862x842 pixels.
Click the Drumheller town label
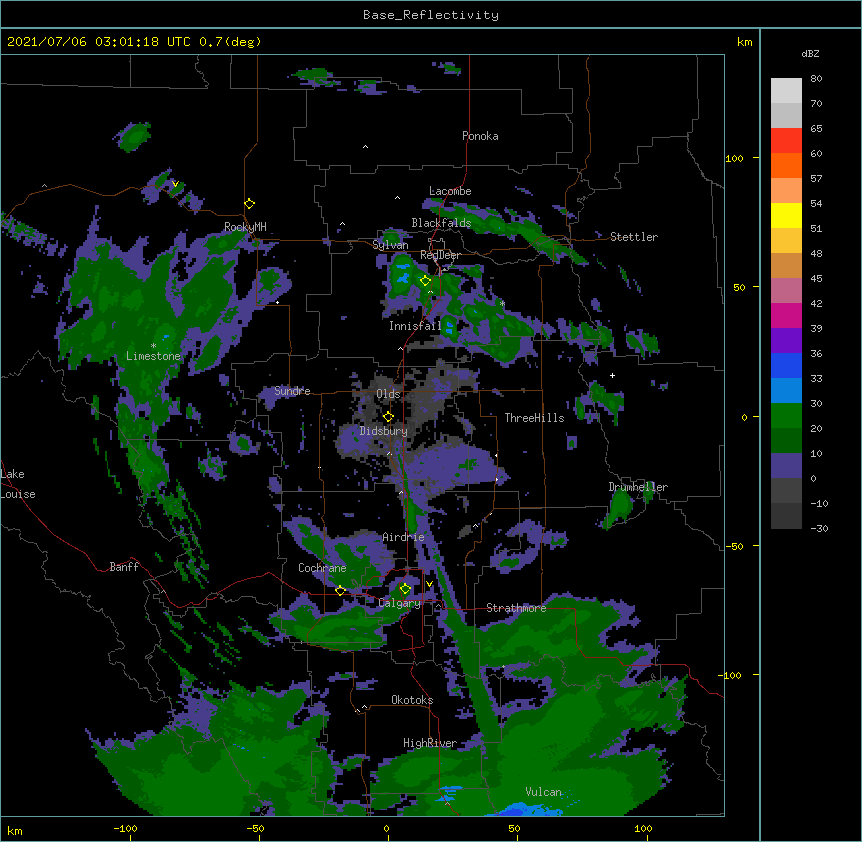click(638, 487)
